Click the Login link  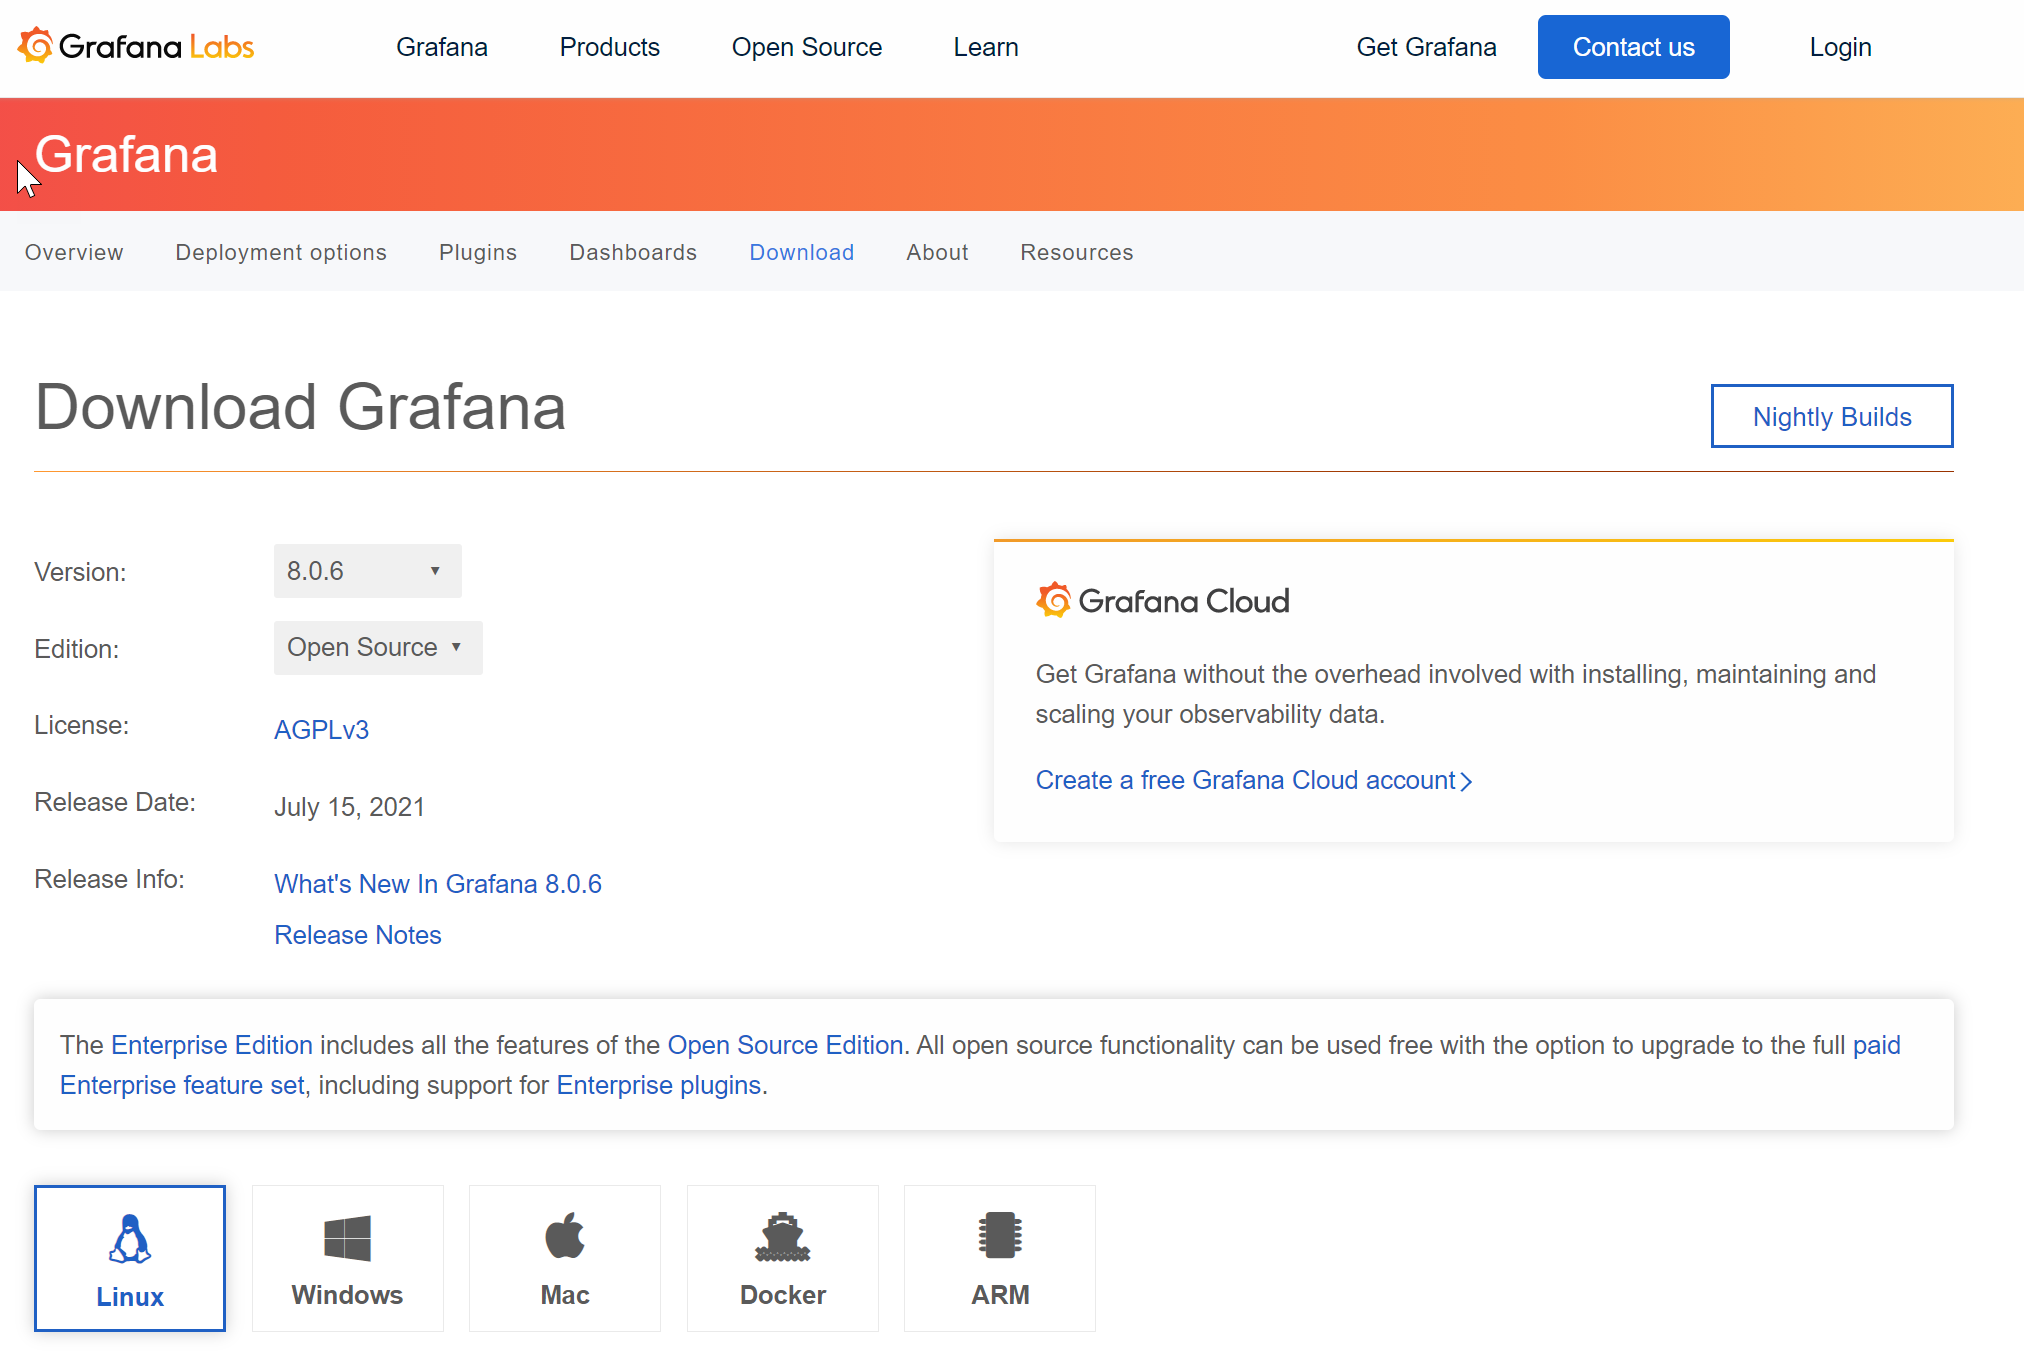pos(1841,47)
